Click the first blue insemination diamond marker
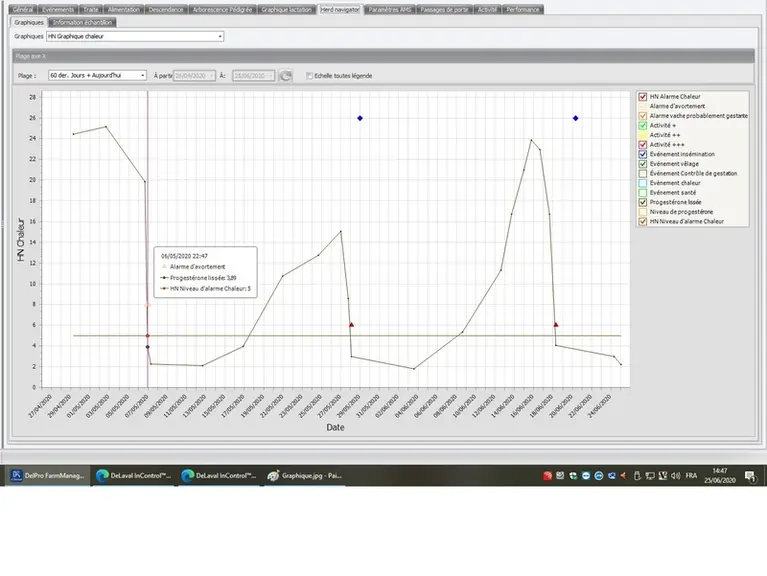Image resolution: width=767 pixels, height=576 pixels. pos(360,118)
